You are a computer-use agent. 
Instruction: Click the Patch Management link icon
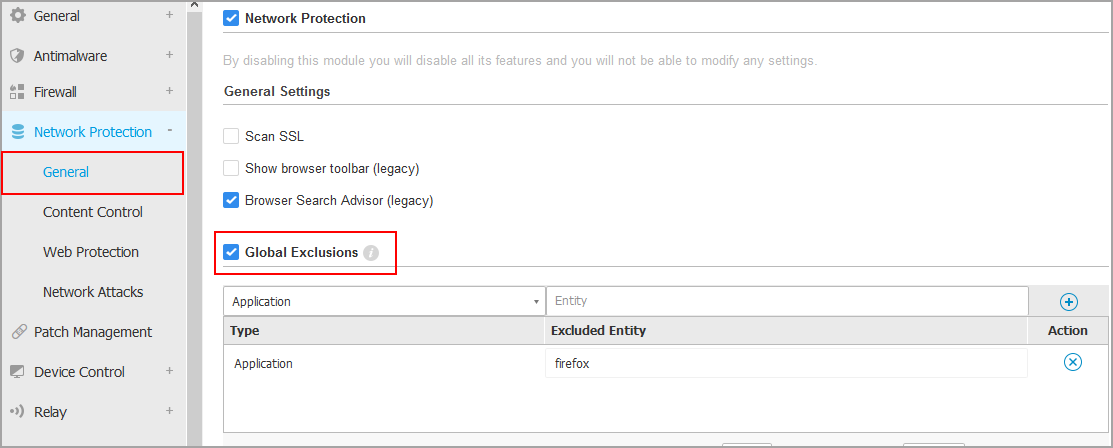click(x=18, y=332)
